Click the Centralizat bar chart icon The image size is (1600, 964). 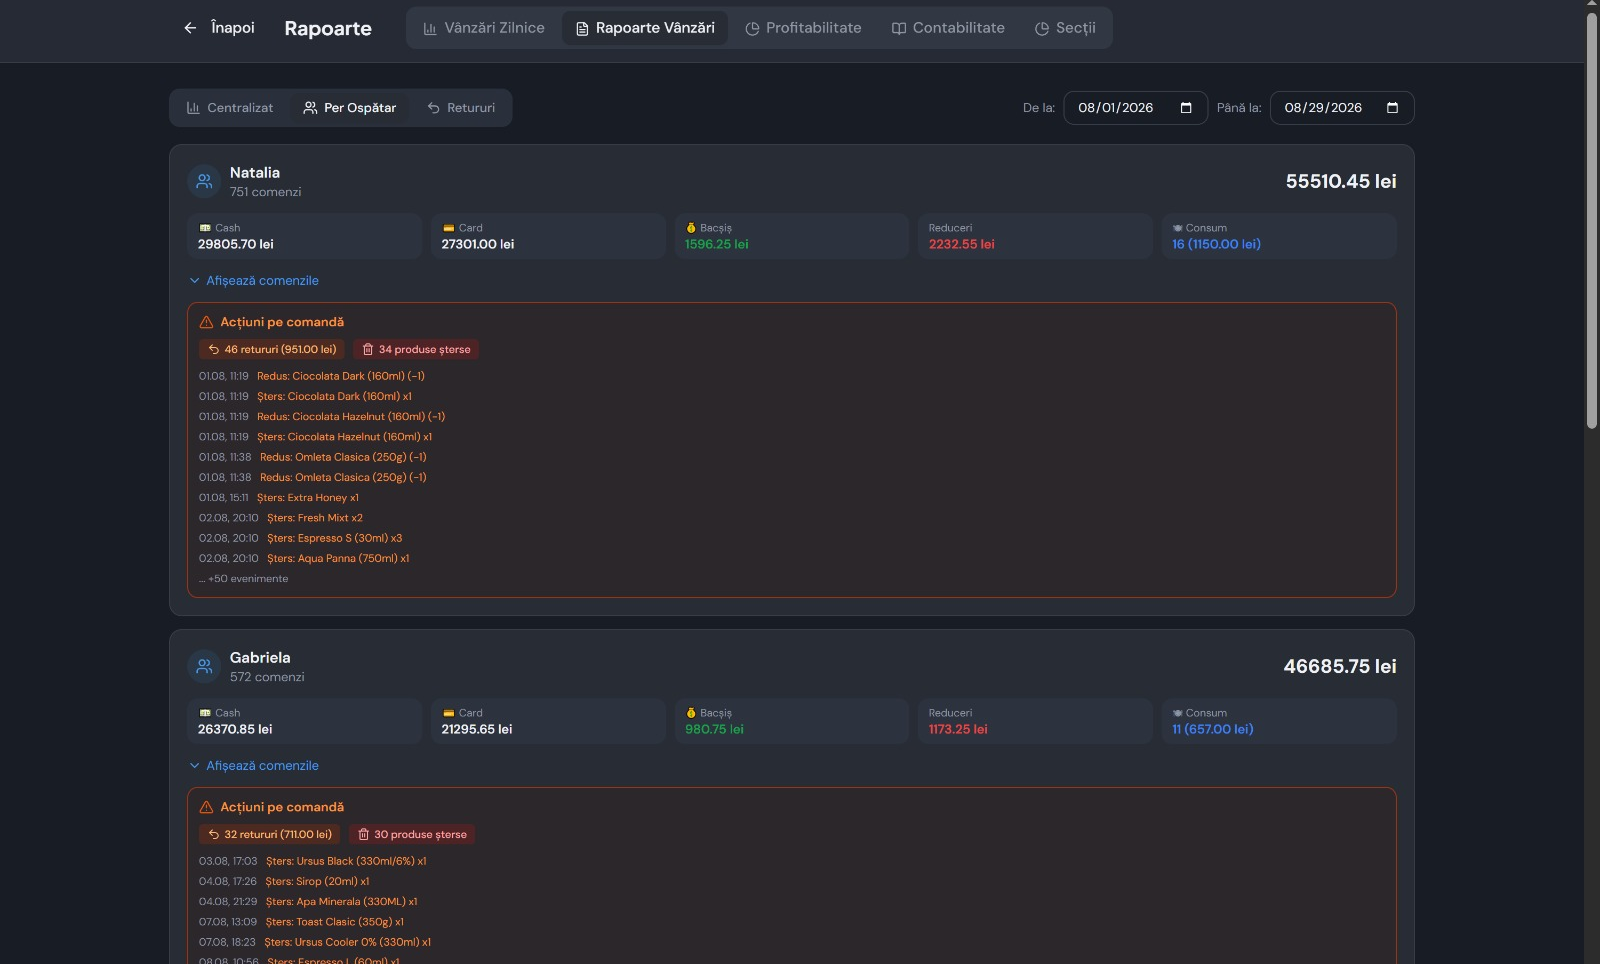(193, 108)
